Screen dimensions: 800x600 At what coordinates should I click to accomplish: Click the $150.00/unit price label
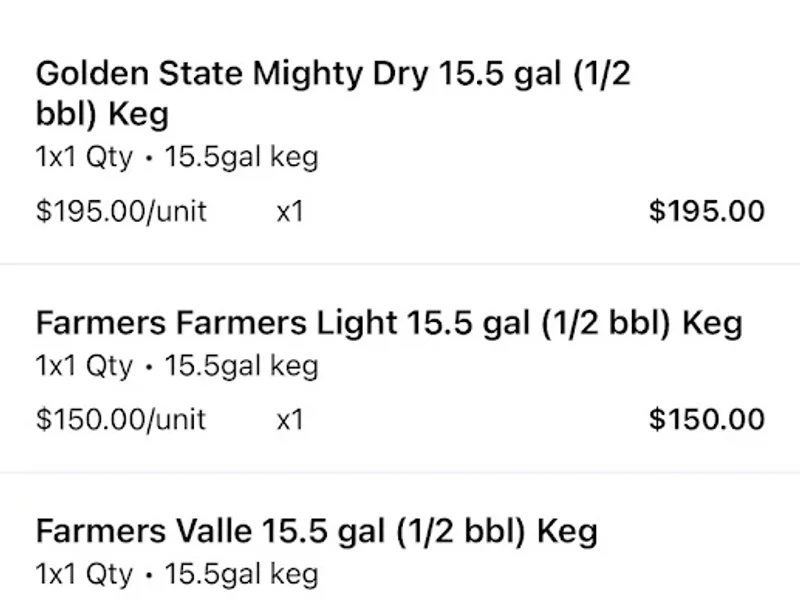pyautogui.click(x=121, y=419)
